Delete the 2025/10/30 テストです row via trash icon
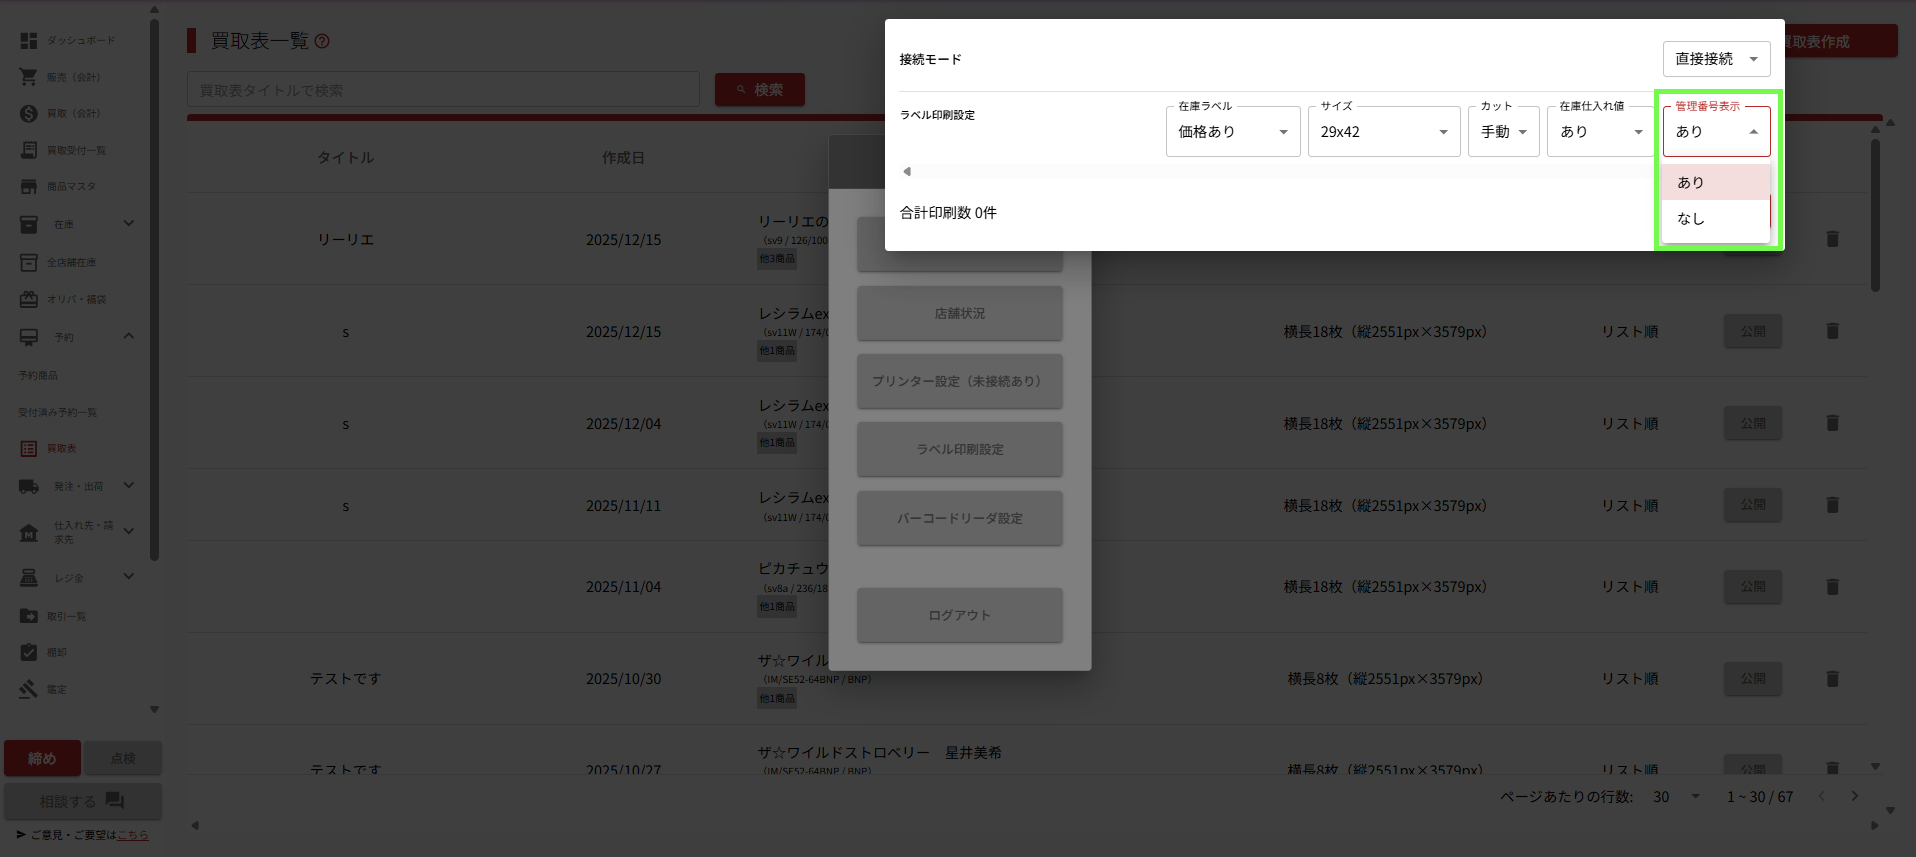 [x=1832, y=679]
